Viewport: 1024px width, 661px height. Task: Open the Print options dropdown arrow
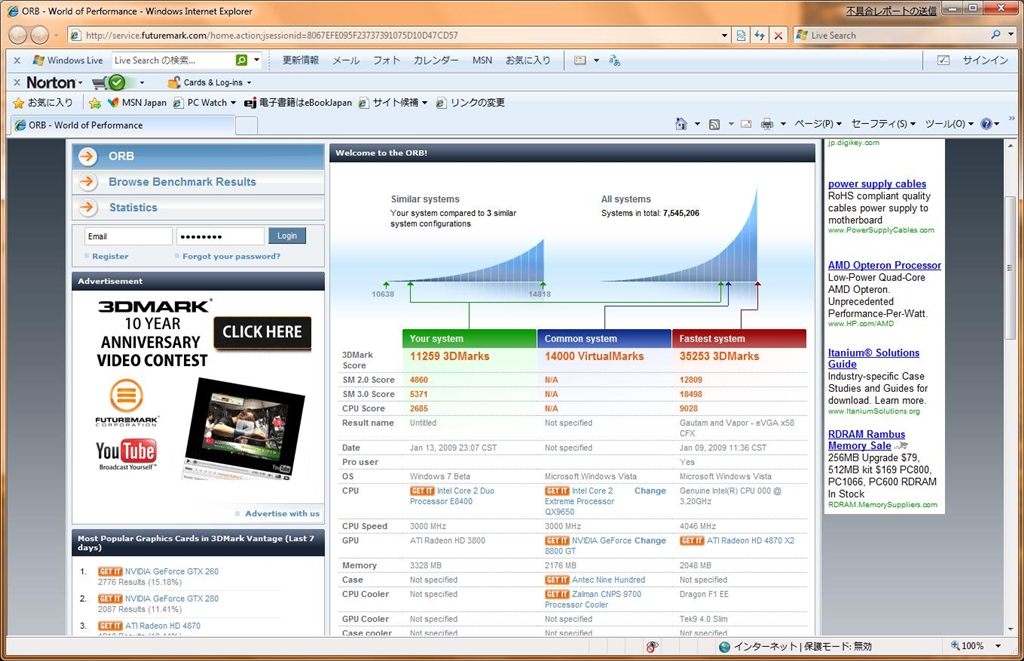(783, 123)
